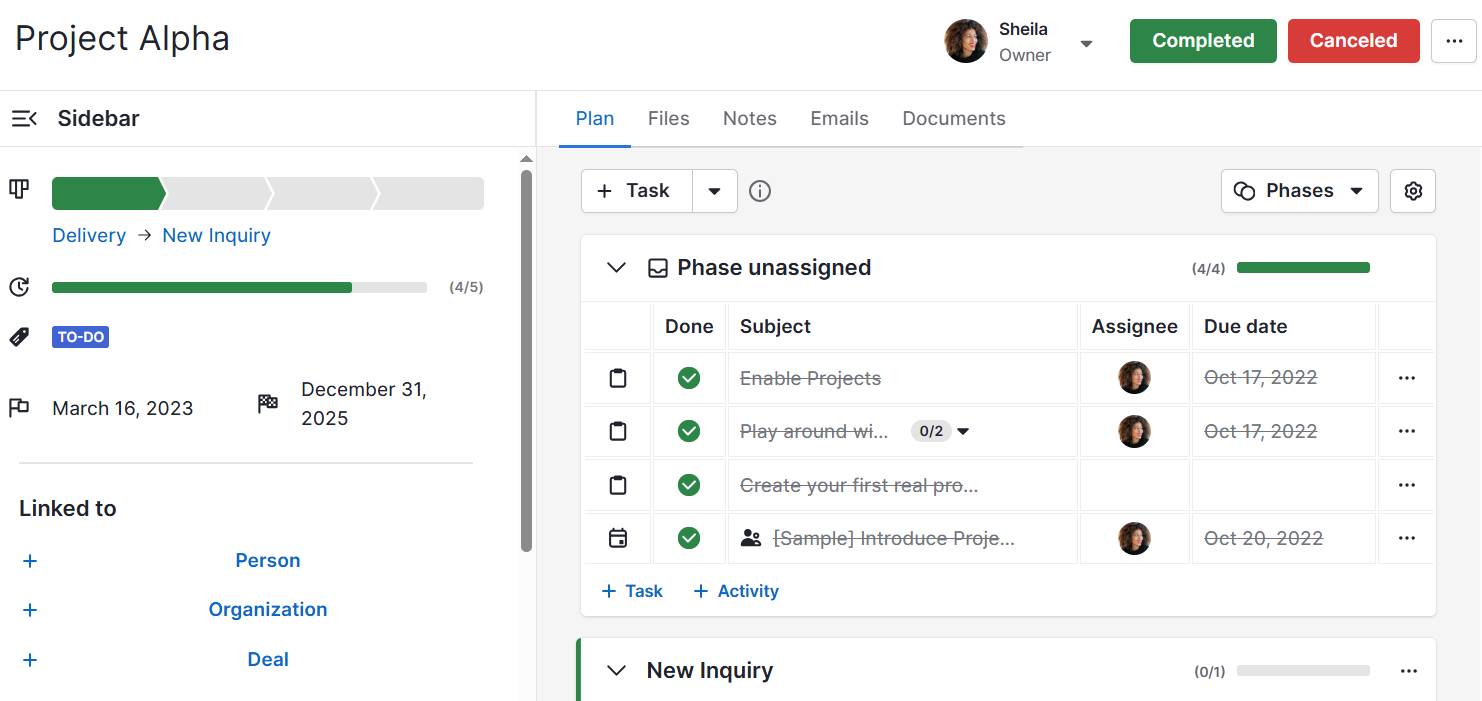Click the tag icon beside the TO-DO label

tap(18, 337)
